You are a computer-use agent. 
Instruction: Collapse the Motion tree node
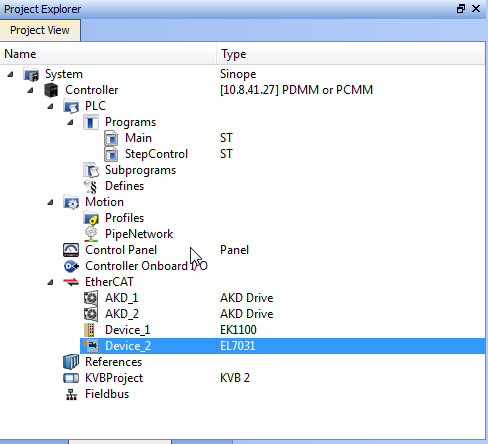50,202
